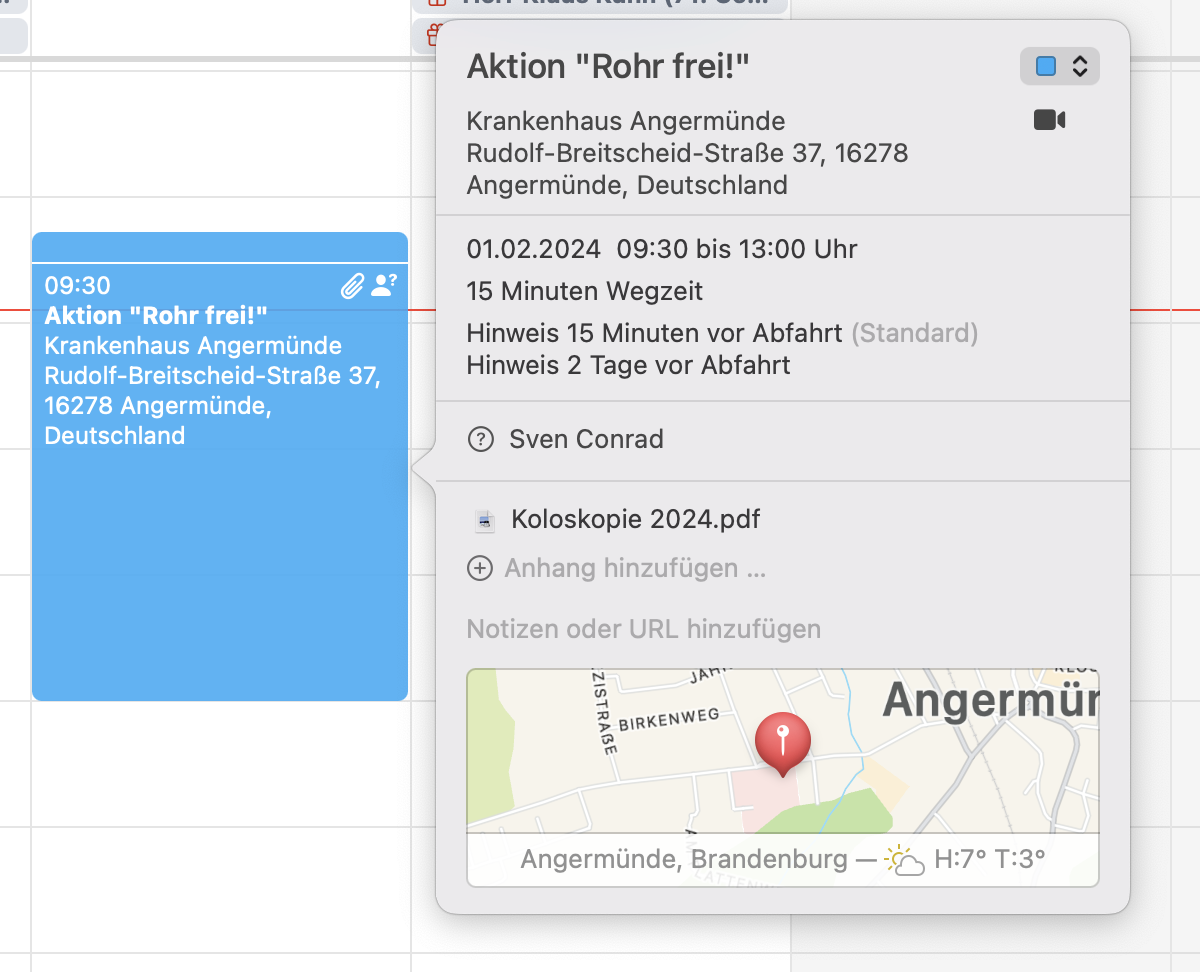Viewport: 1200px width, 972px height.
Task: Click the paperclip icon on the calendar event
Action: [352, 287]
